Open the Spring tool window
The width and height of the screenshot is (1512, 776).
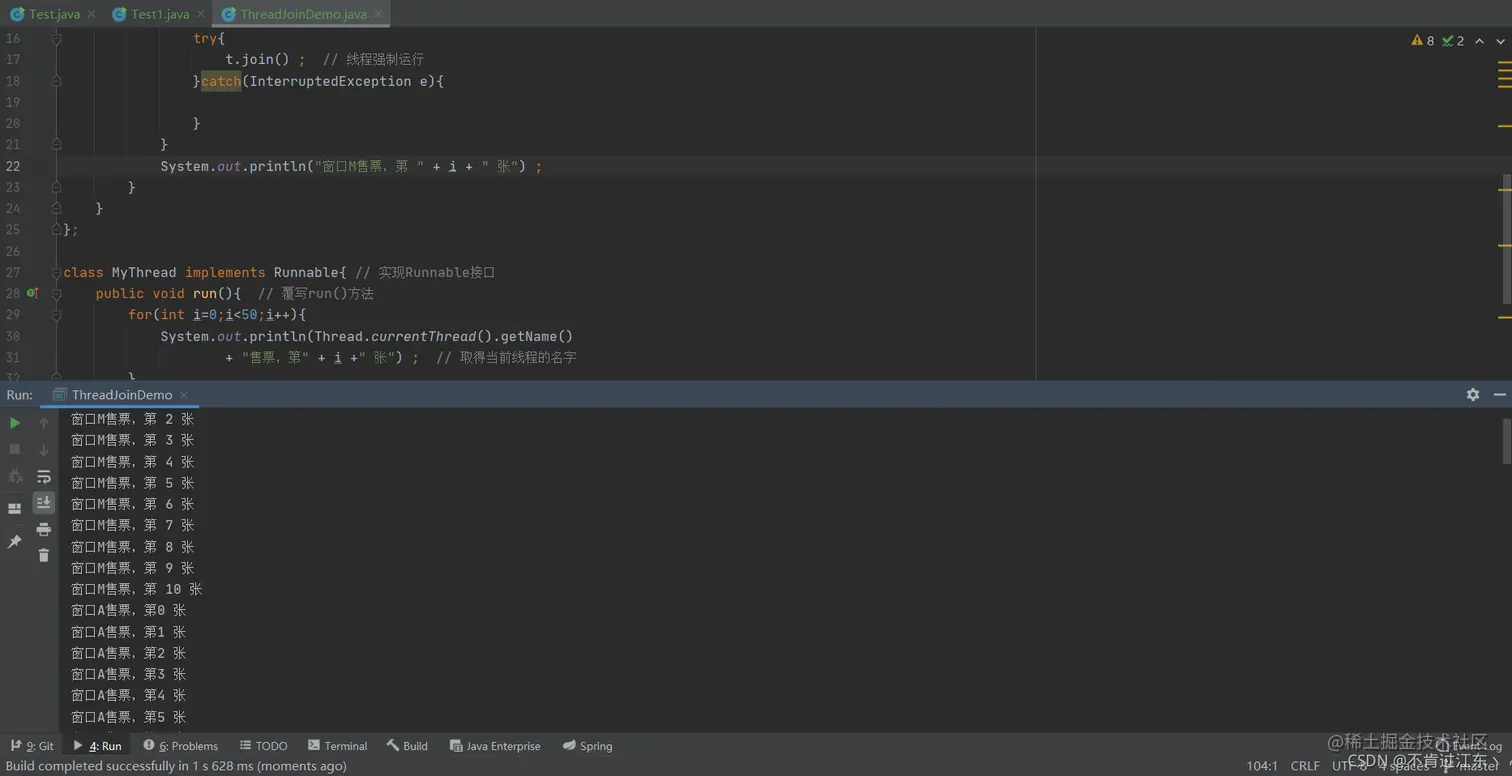point(587,746)
